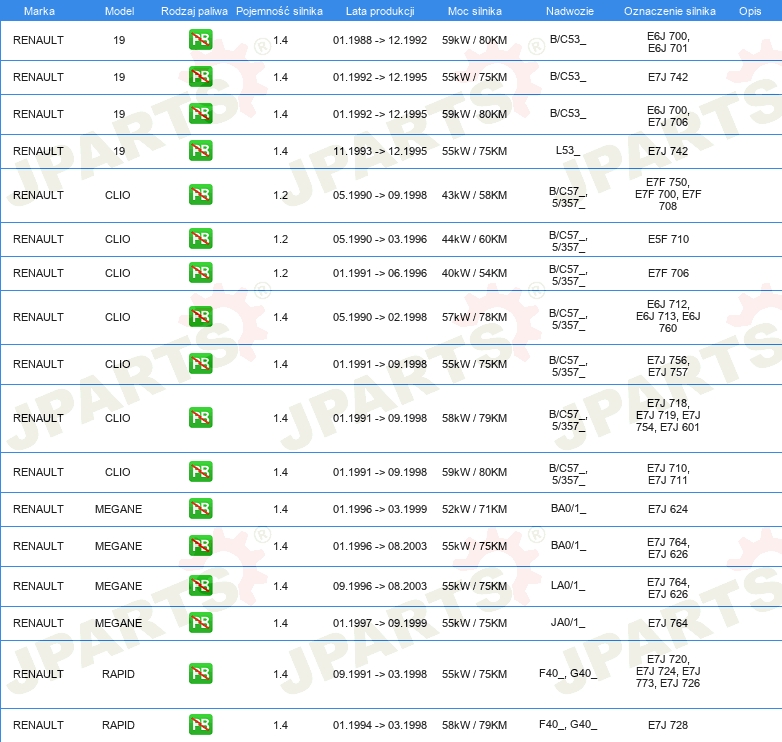Click the petrol icon in the Rapid E7J 728 row
The height and width of the screenshot is (742, 782).
200,725
